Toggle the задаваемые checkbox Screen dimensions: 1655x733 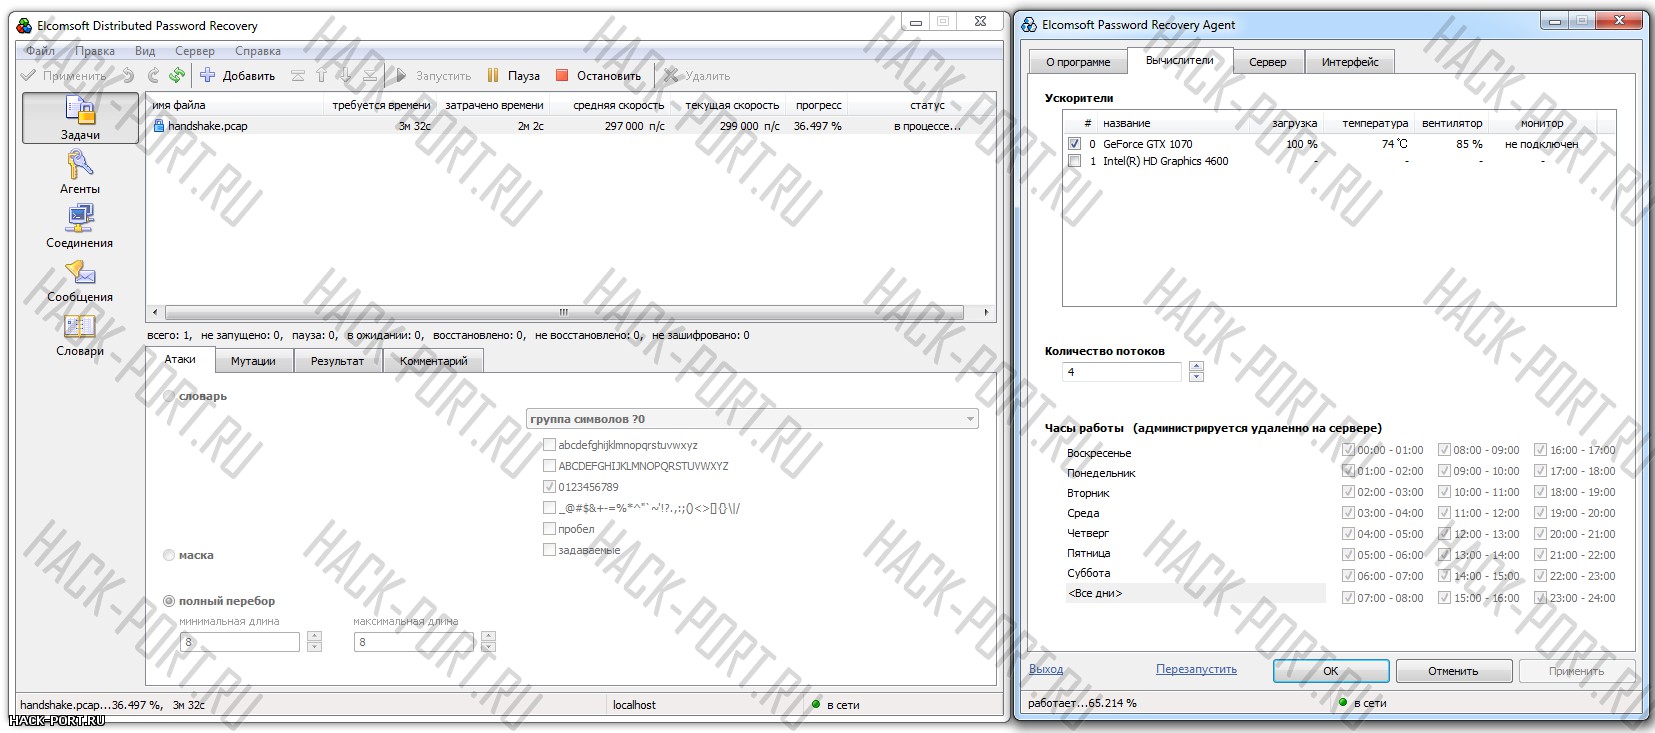(x=549, y=550)
